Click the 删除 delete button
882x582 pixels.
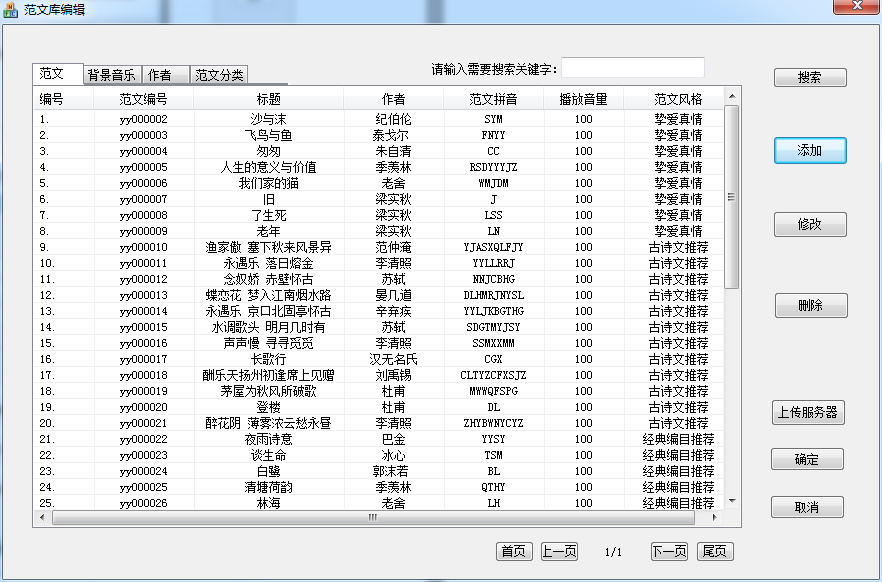coord(809,305)
